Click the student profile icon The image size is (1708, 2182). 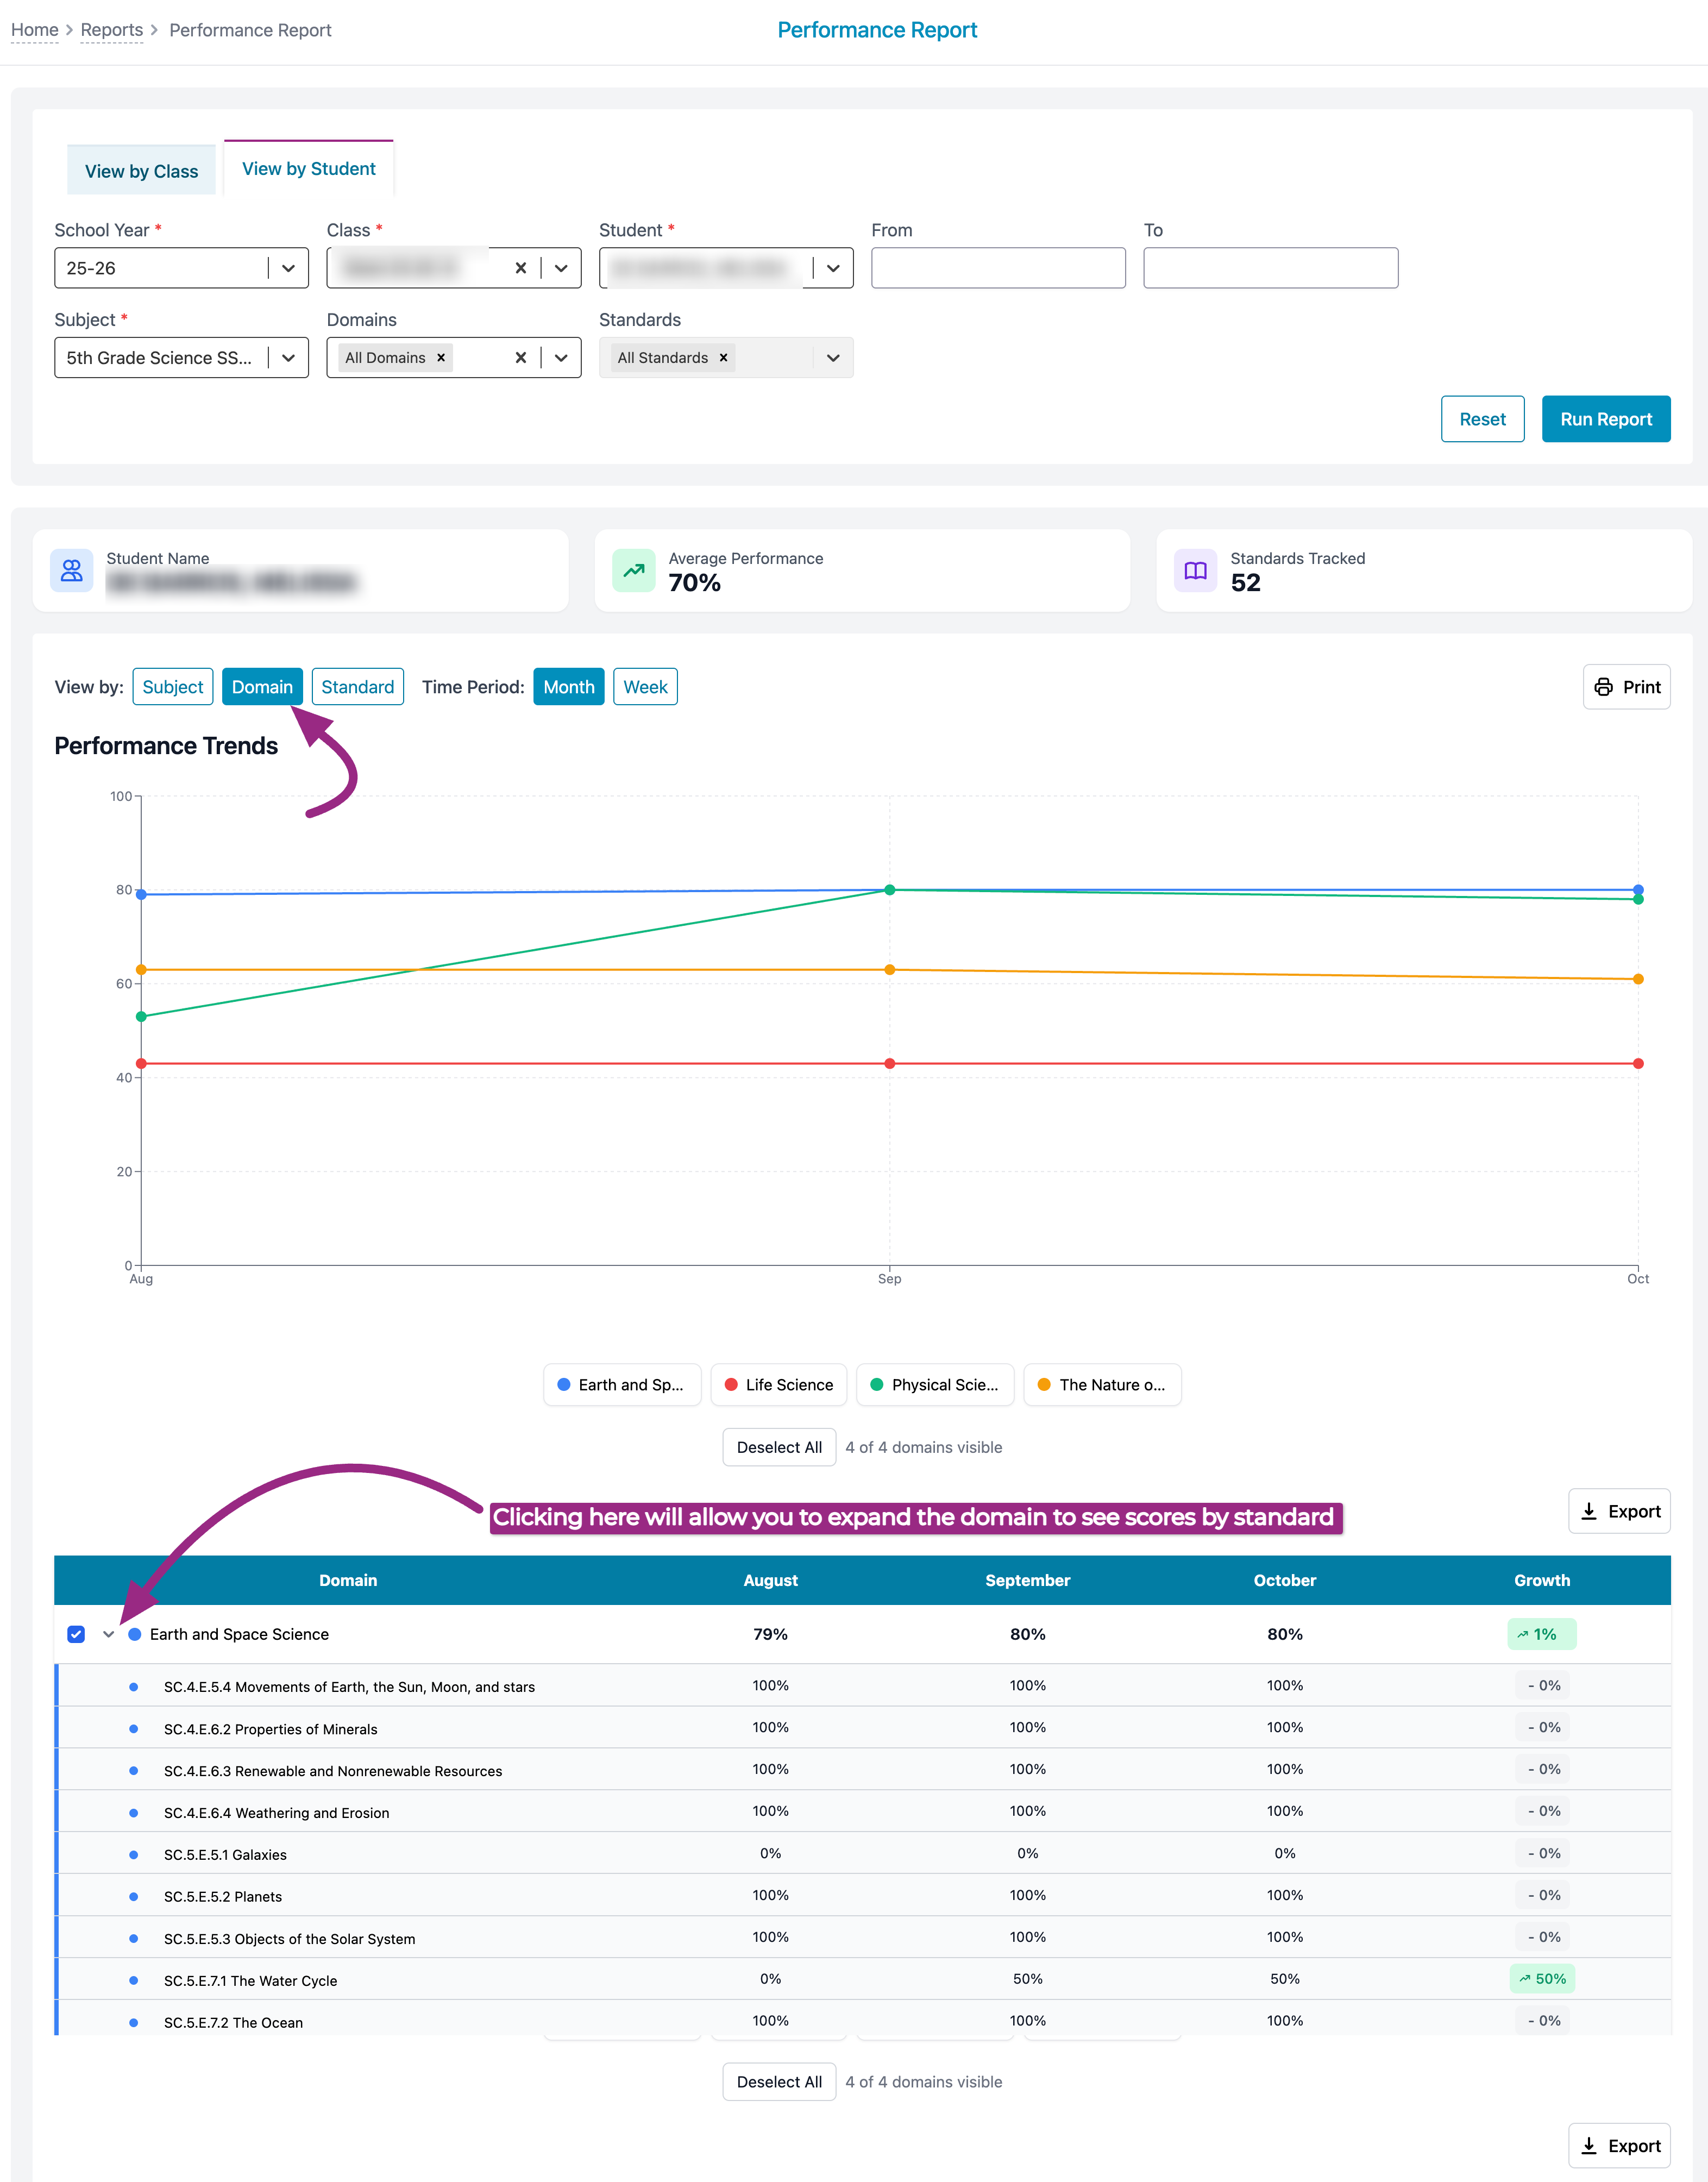72,570
